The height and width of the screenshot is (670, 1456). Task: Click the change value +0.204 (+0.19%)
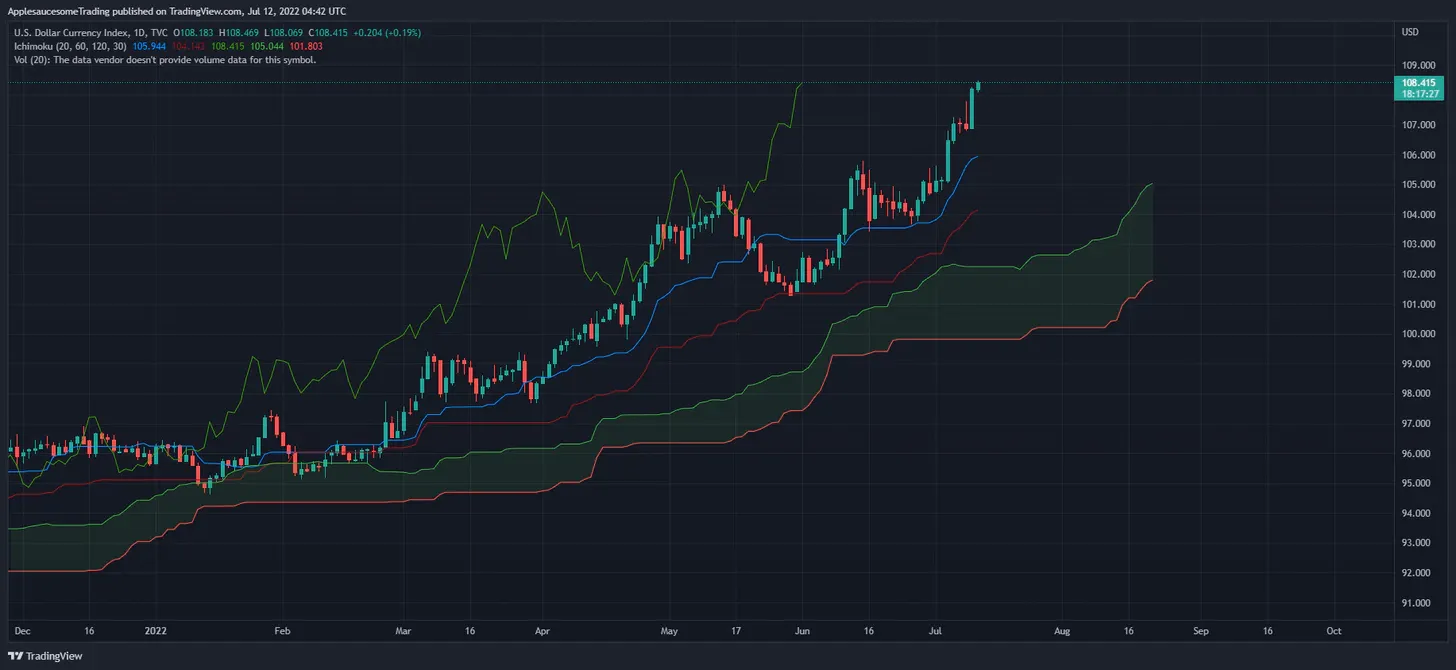point(385,33)
